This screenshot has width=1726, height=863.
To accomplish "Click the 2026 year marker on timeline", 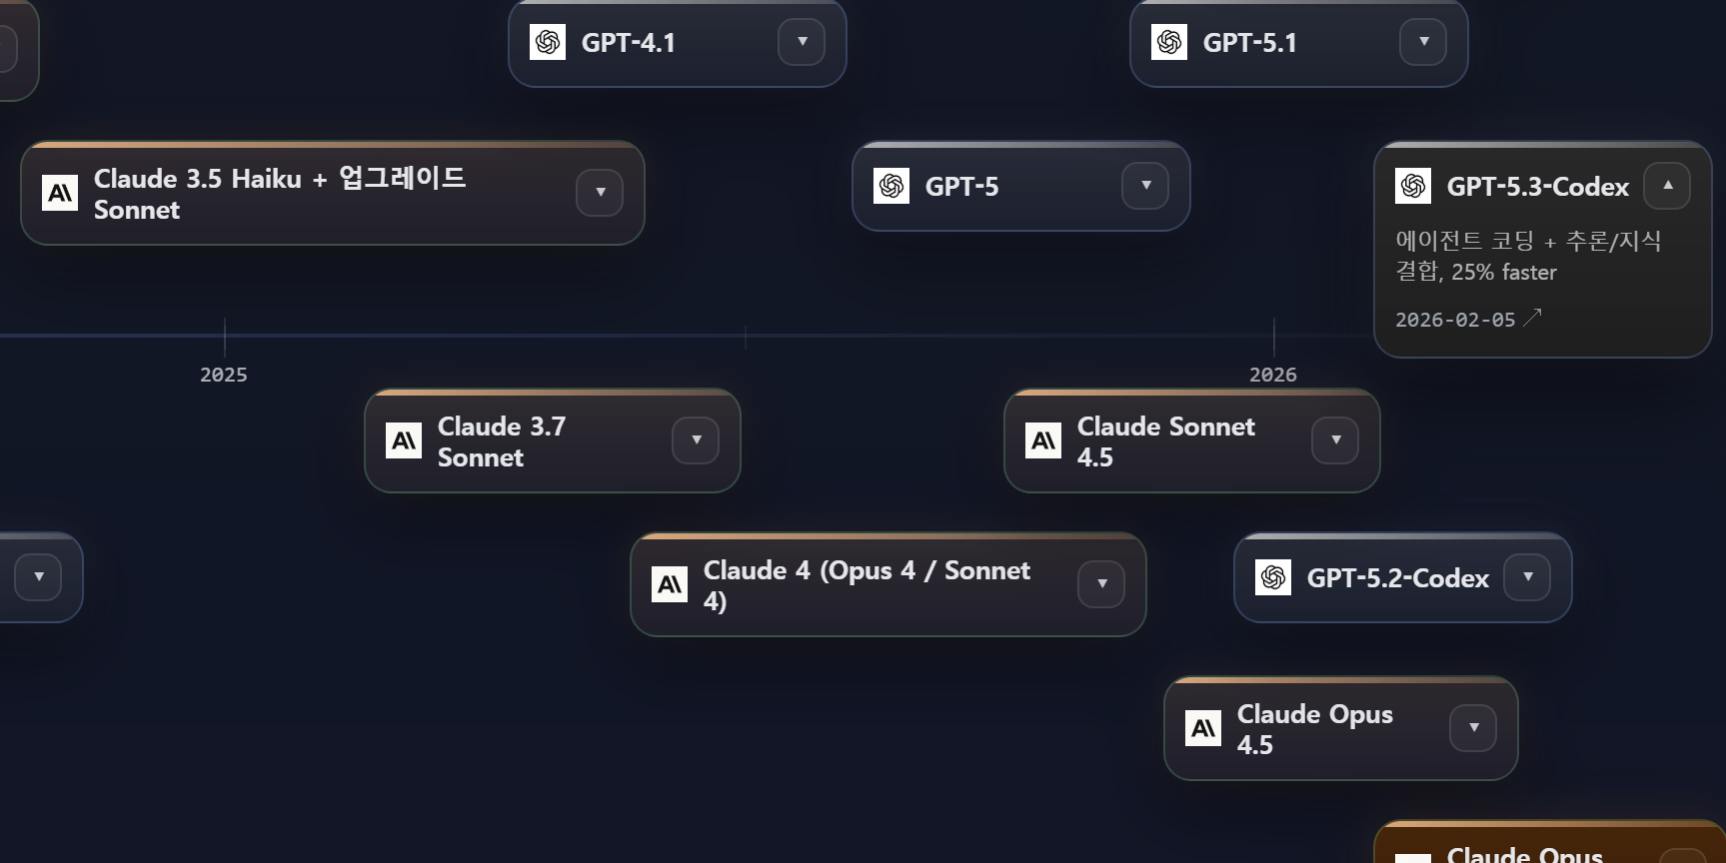I will point(1273,374).
